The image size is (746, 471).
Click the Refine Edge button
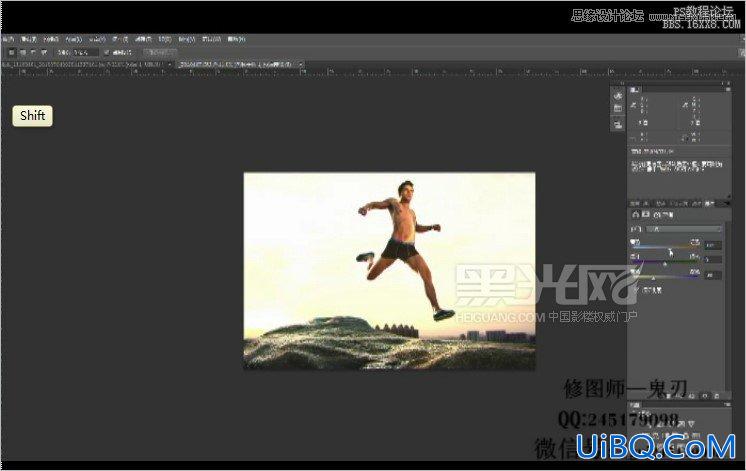pyautogui.click(x=160, y=52)
